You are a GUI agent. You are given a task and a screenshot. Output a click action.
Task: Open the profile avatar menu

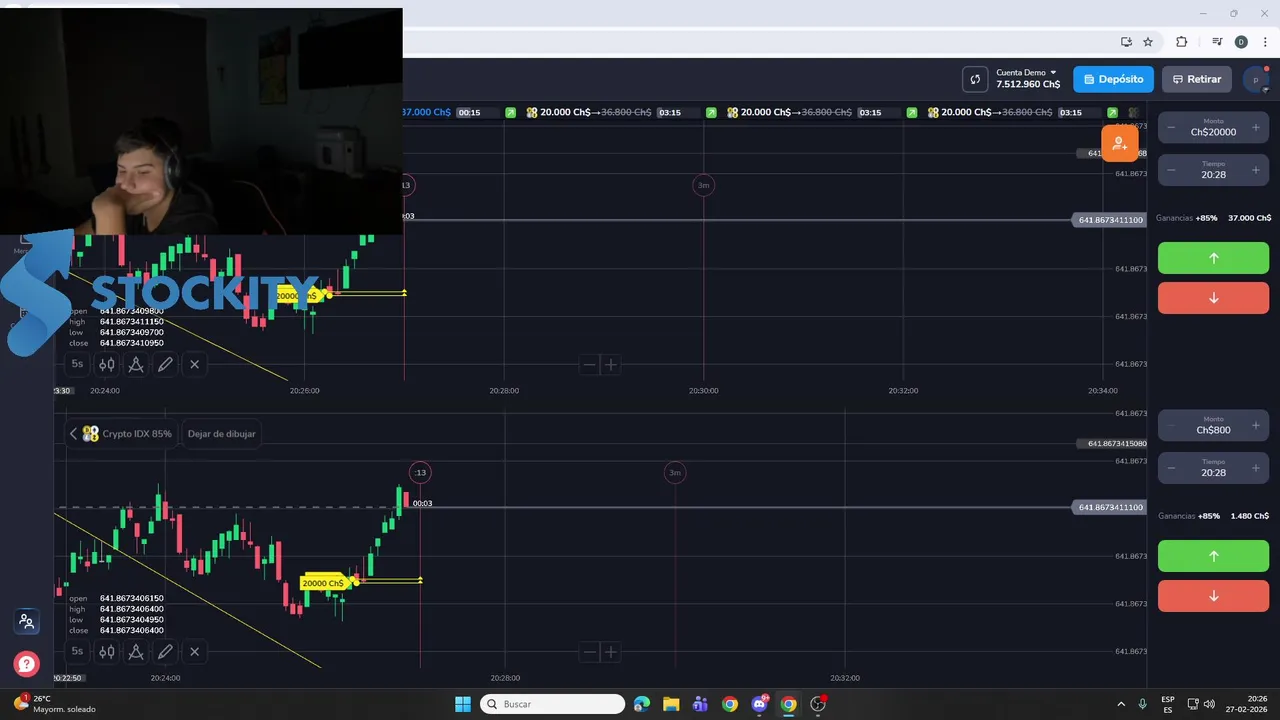coord(1256,80)
